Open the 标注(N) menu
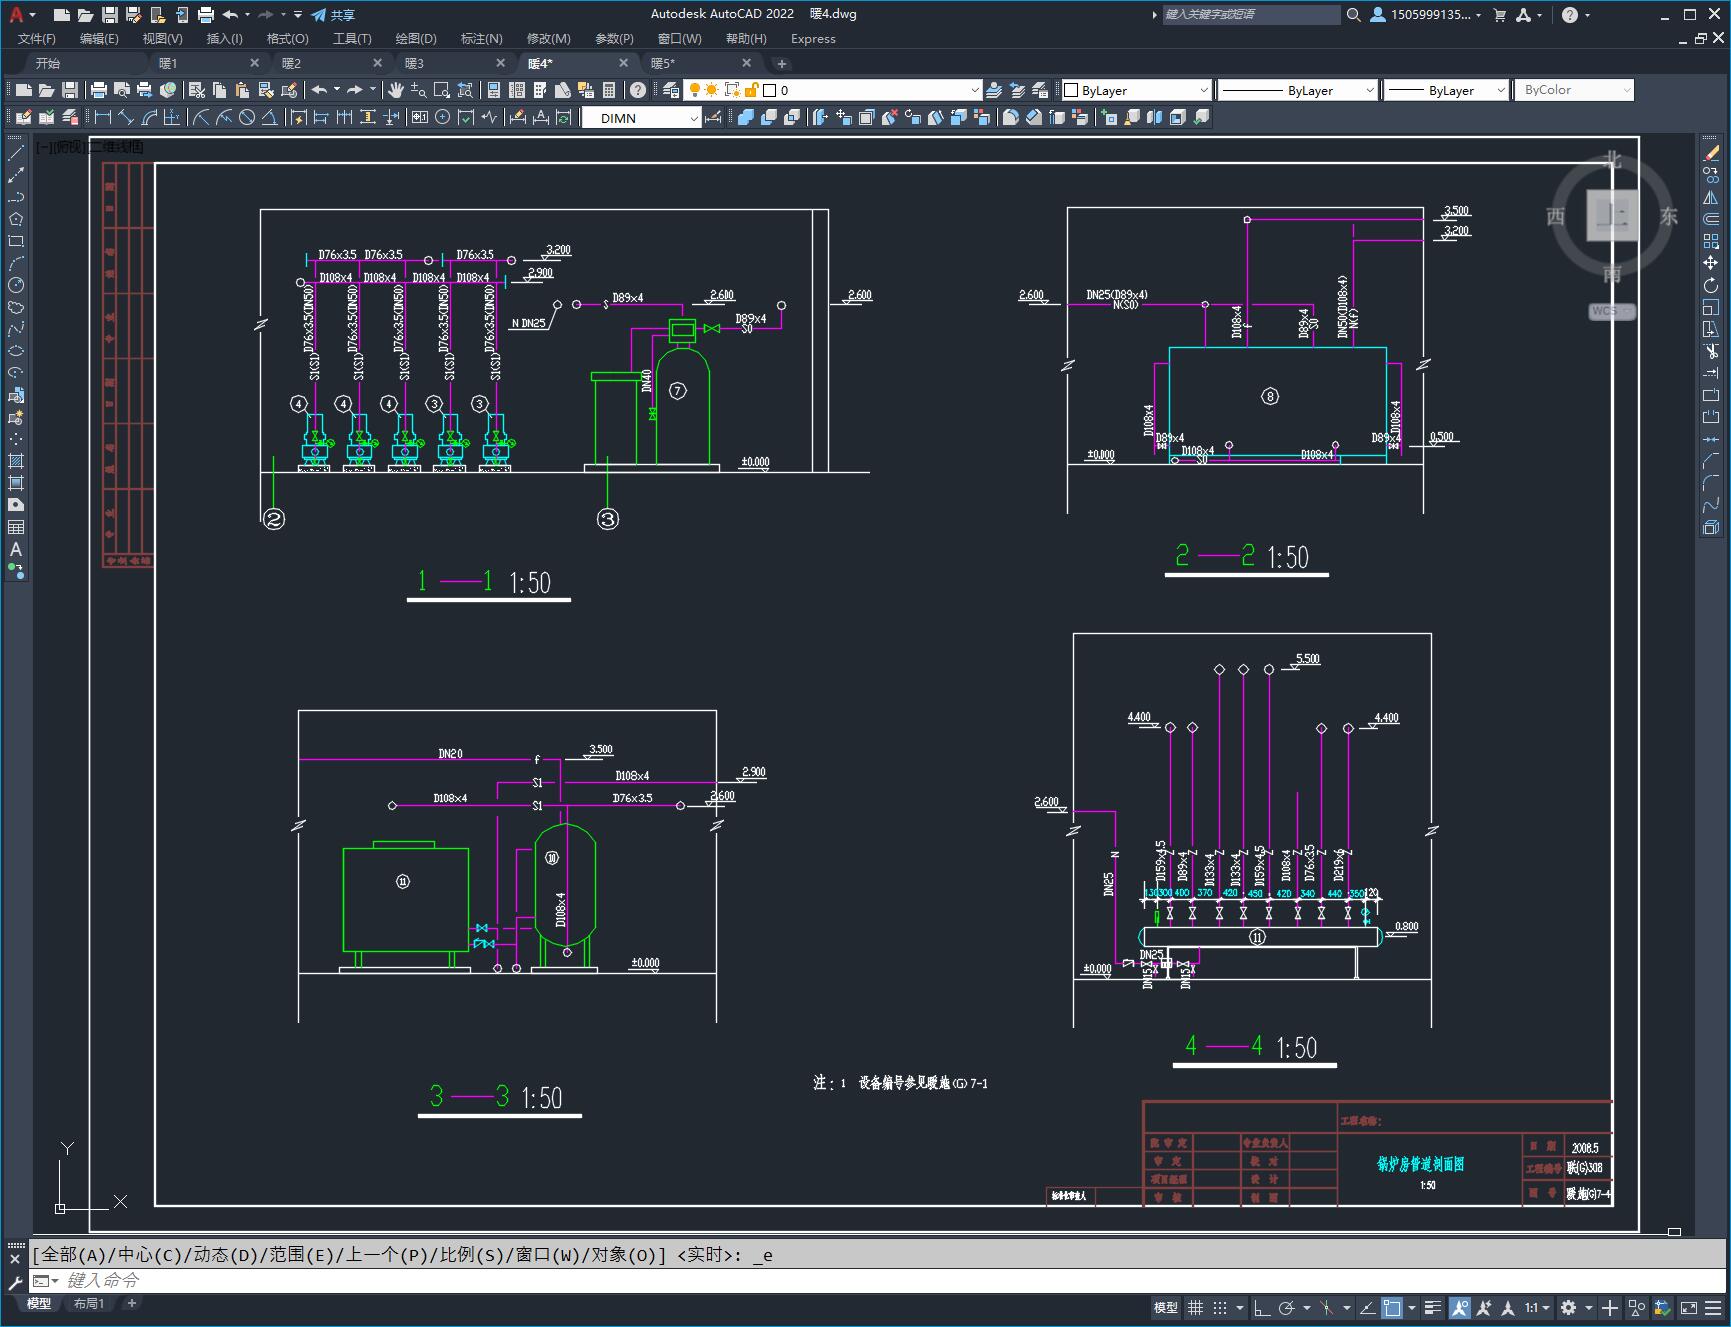Viewport: 1731px width, 1327px height. coord(482,39)
